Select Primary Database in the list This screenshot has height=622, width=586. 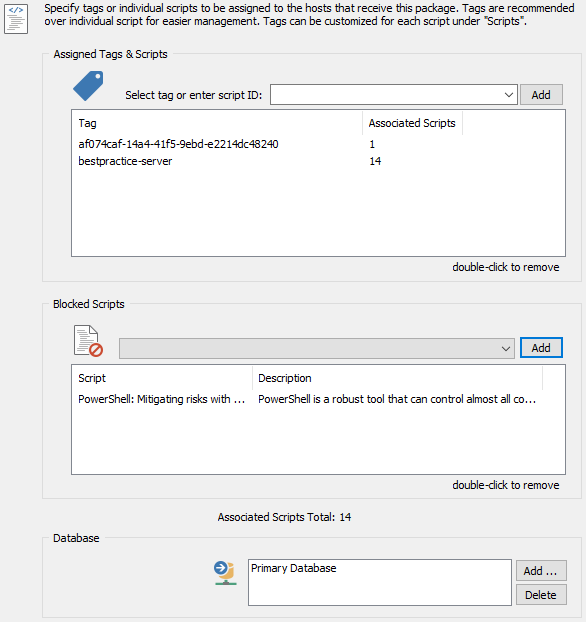[x=294, y=568]
